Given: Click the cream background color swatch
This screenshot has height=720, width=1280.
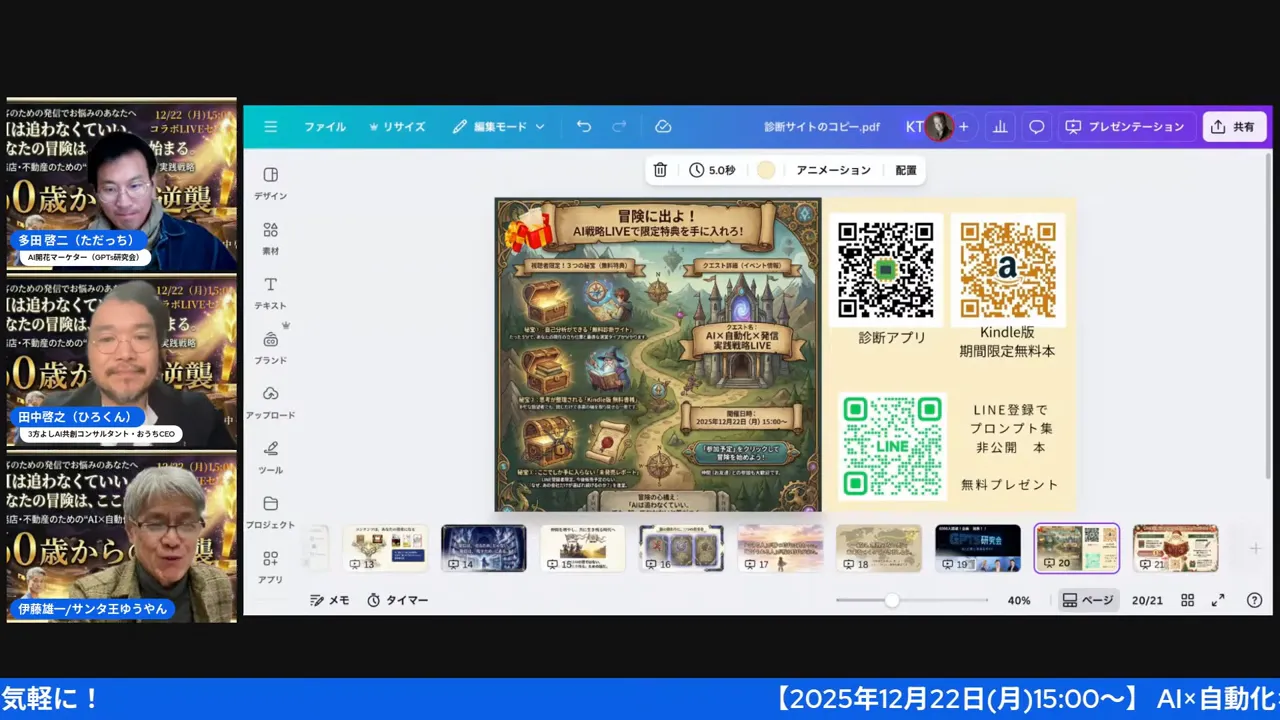Looking at the screenshot, I should [766, 170].
